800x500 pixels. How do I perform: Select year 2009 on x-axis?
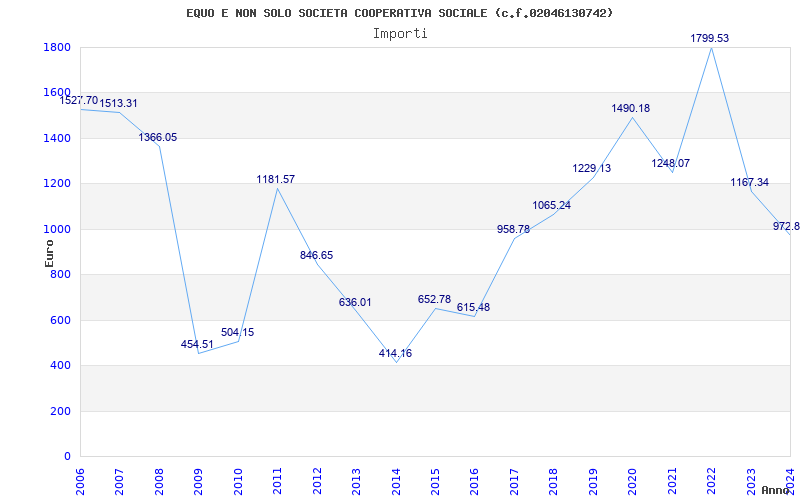pos(198,481)
